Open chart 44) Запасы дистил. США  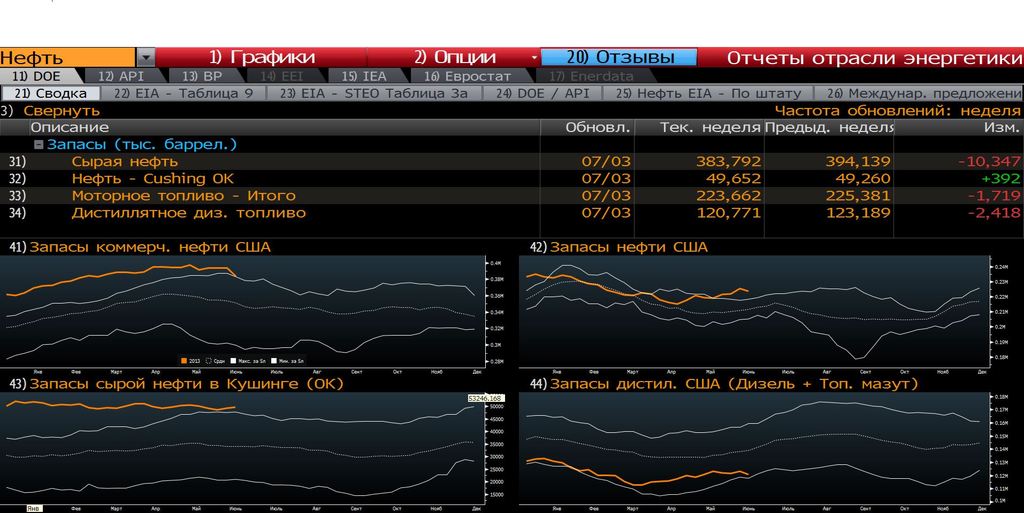point(724,384)
